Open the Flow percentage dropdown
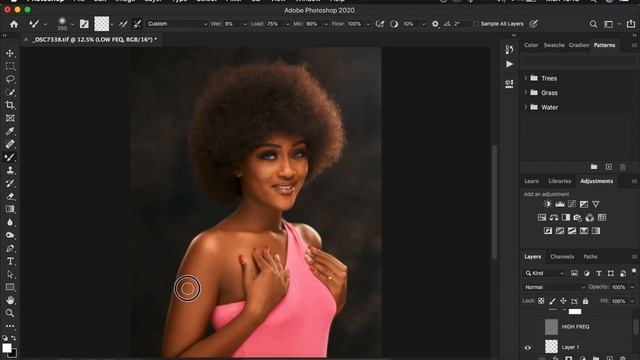Image resolution: width=640 pixels, height=360 pixels. (x=368, y=24)
